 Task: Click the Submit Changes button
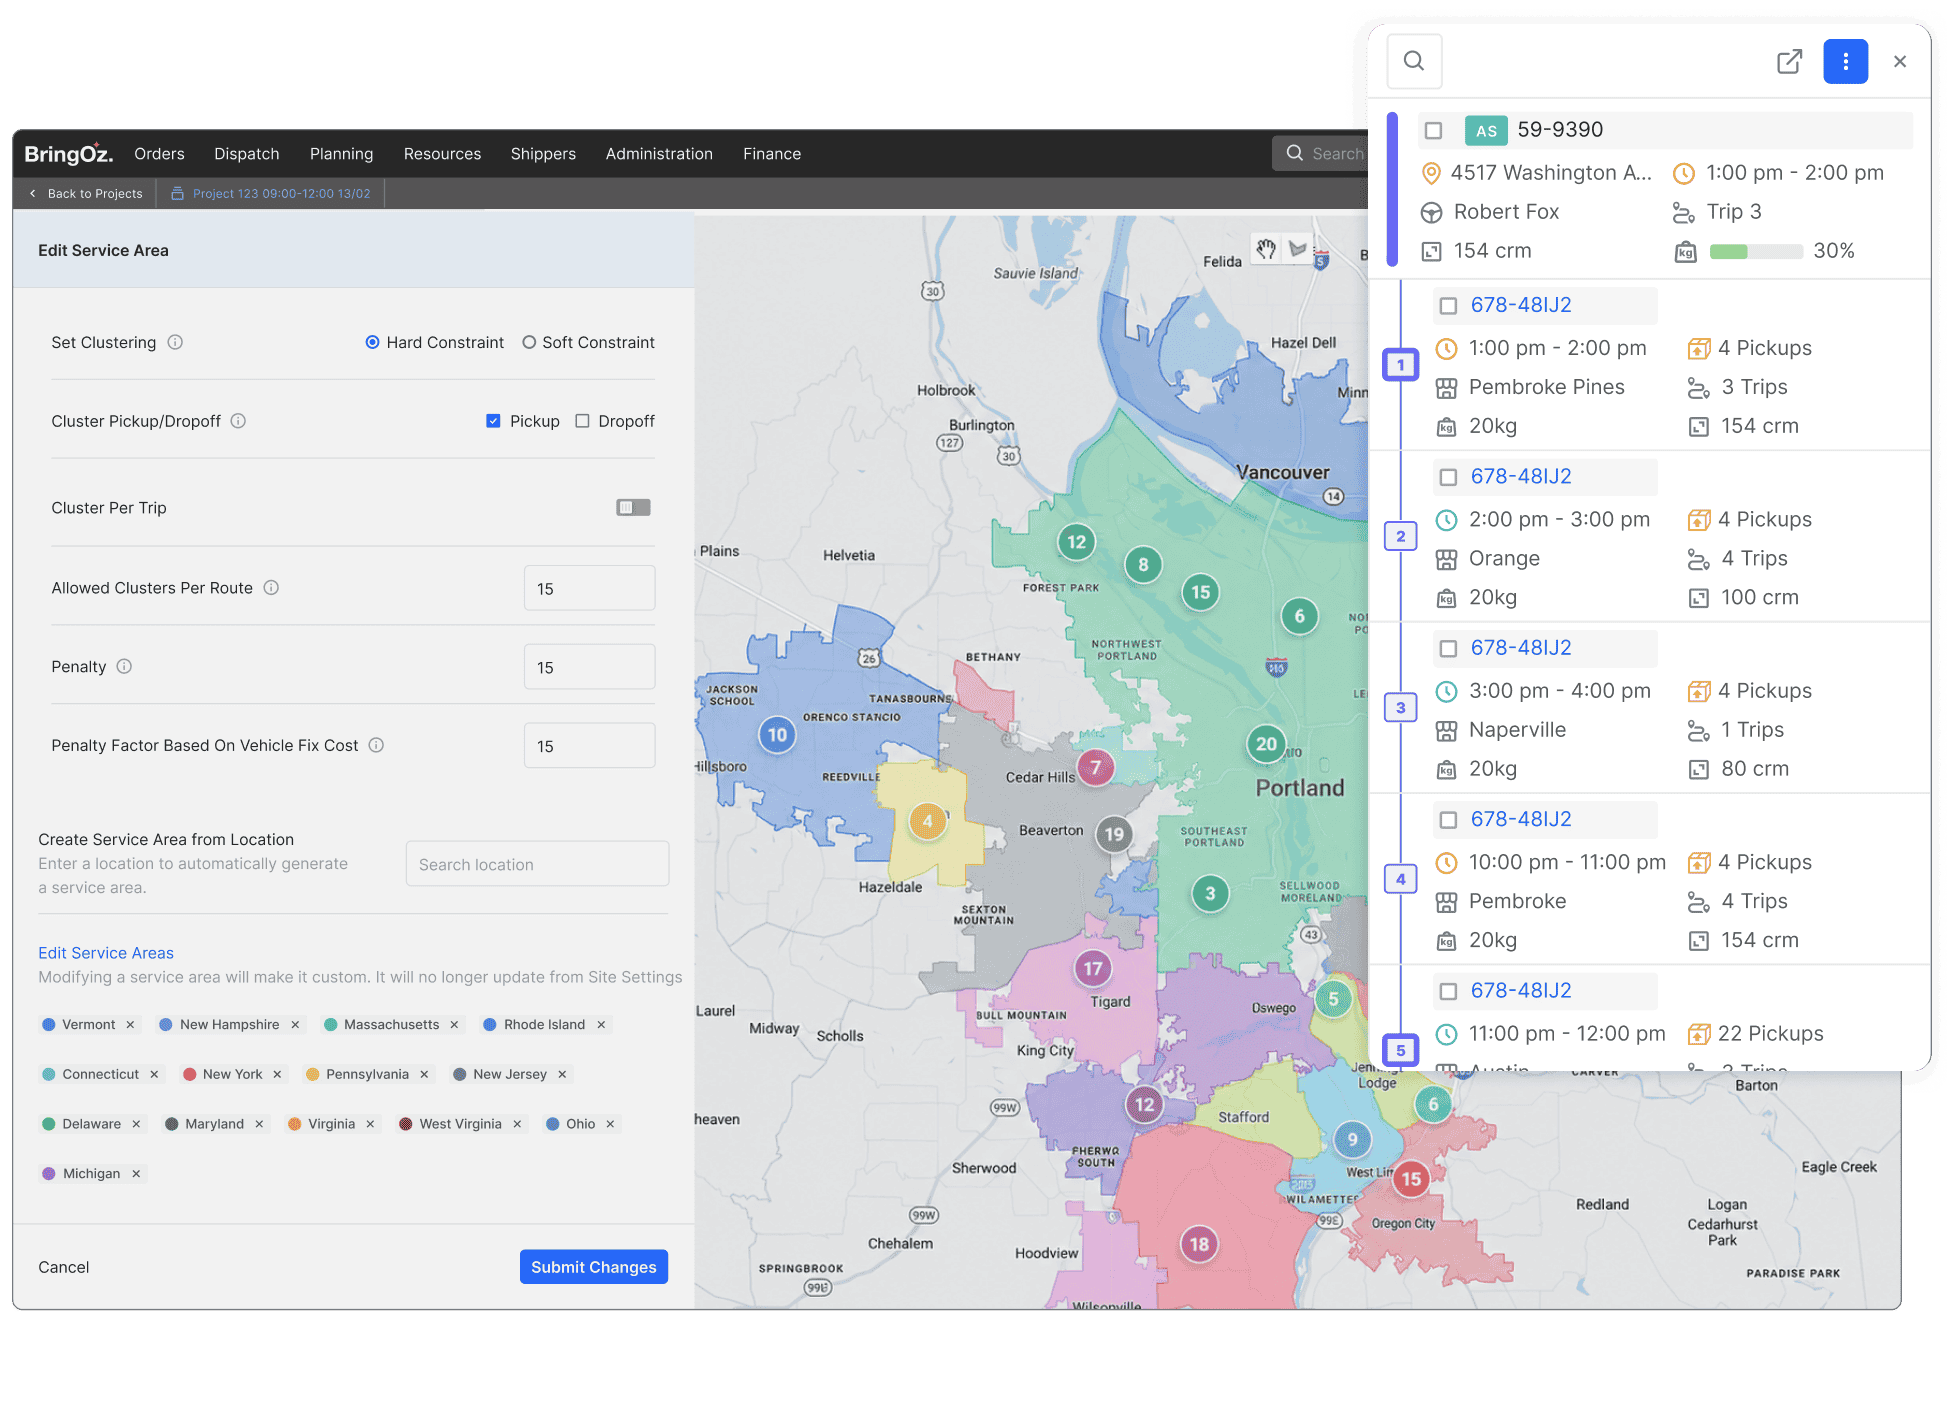(x=594, y=1267)
